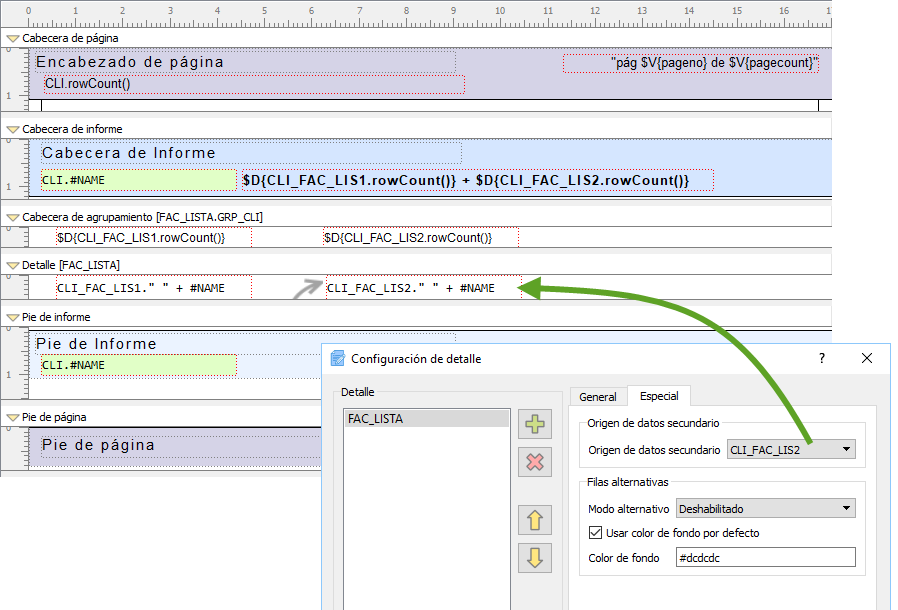
Task: Collapse the Detalle [FAC_LISTA] section
Action: pos(12,265)
